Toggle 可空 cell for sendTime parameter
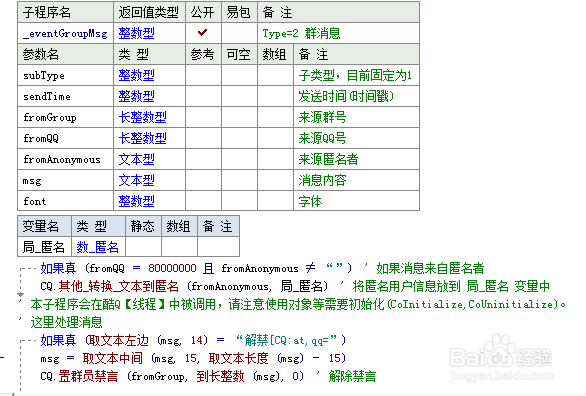Image resolution: width=586 pixels, height=396 pixels. [239, 96]
